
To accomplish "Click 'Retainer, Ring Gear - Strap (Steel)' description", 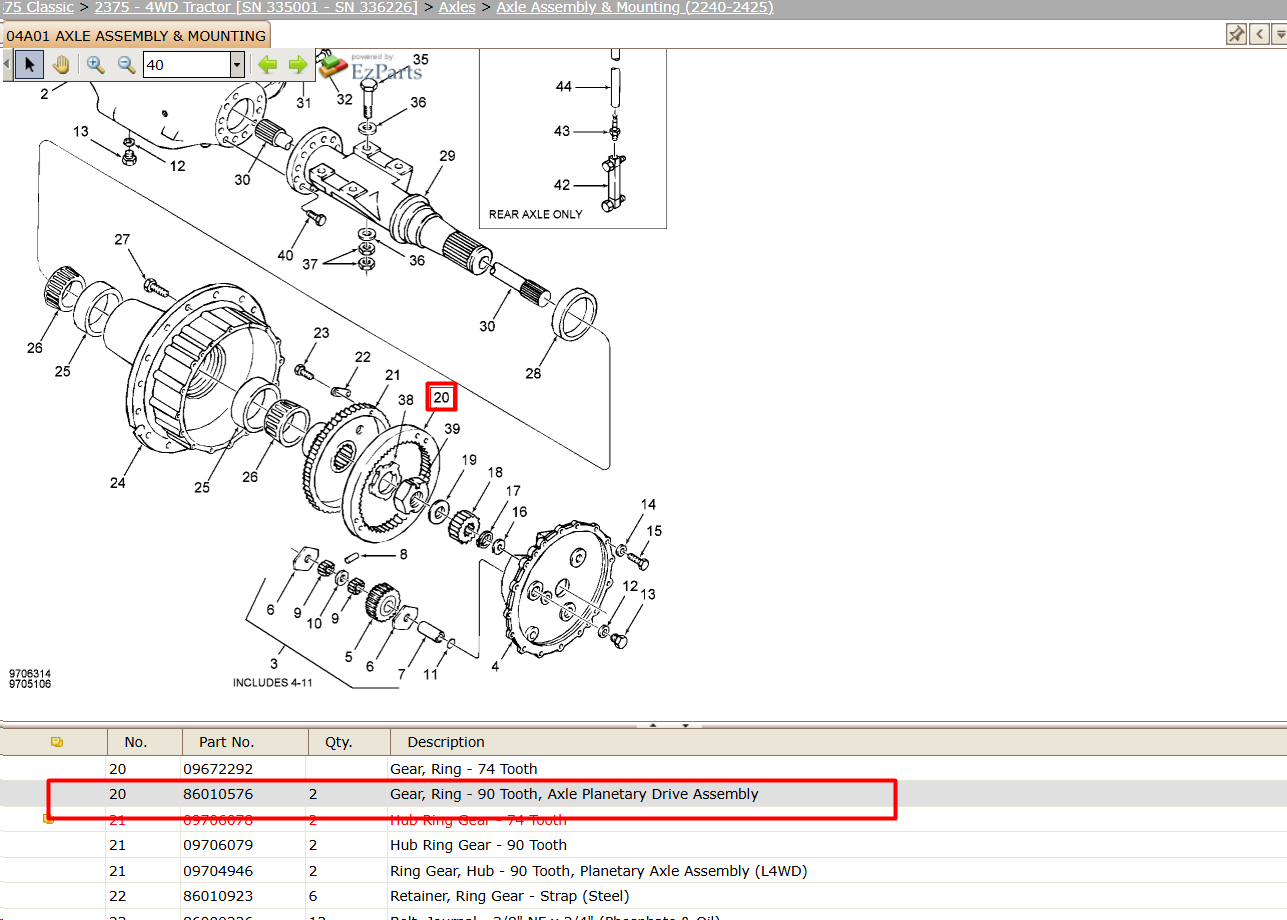I will (510, 896).
